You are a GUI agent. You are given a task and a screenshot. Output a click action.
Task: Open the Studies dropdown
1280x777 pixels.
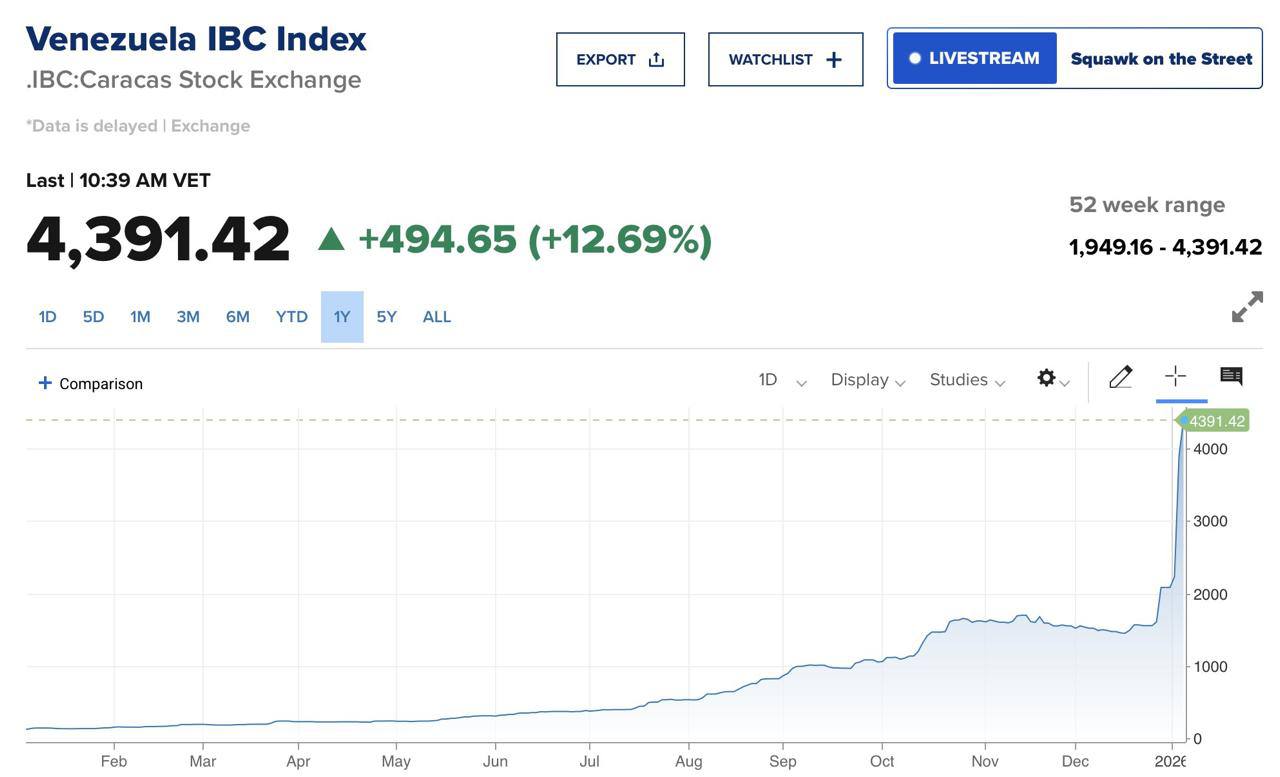966,380
